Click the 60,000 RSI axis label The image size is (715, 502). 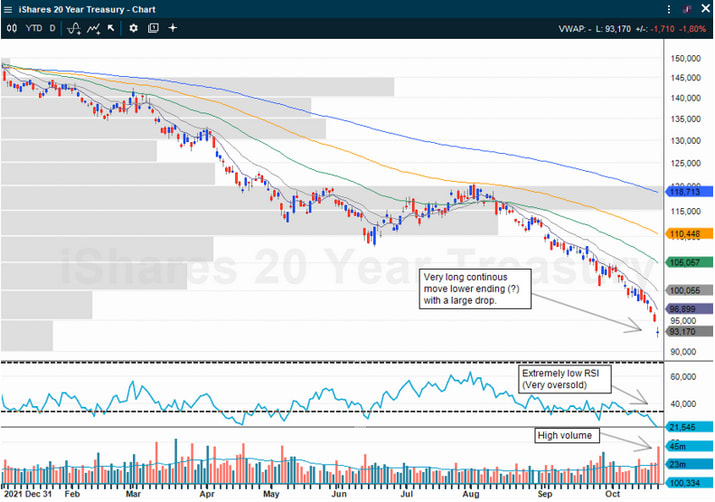(683, 377)
